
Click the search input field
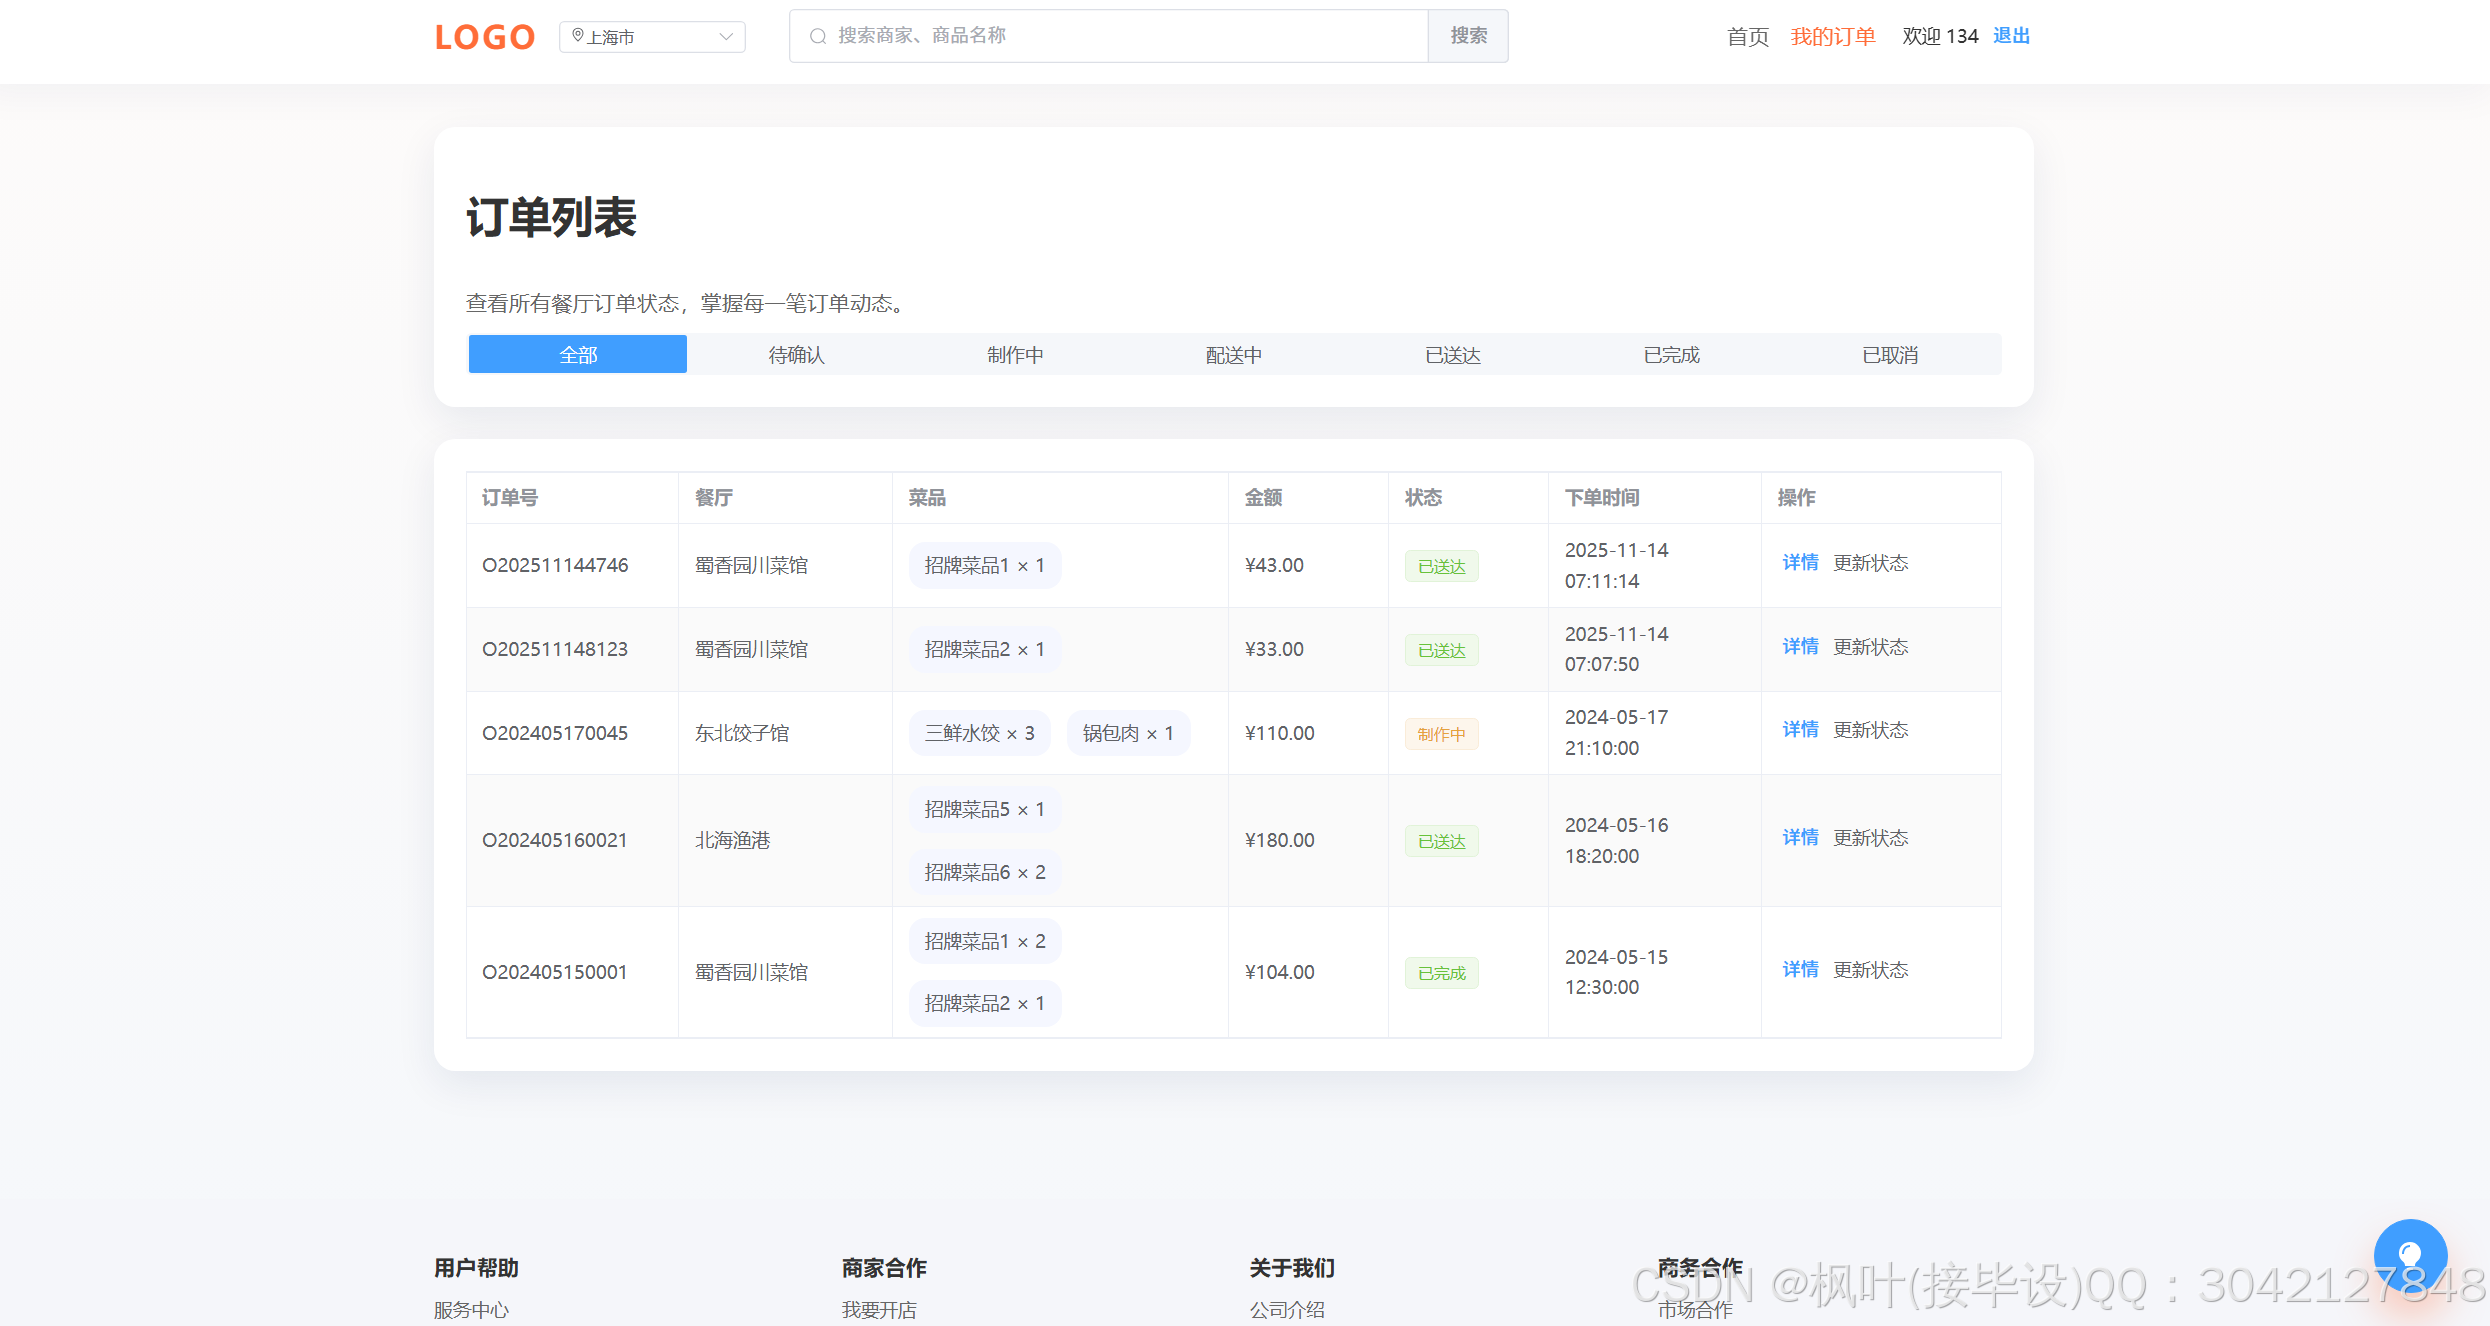[x=1100, y=35]
